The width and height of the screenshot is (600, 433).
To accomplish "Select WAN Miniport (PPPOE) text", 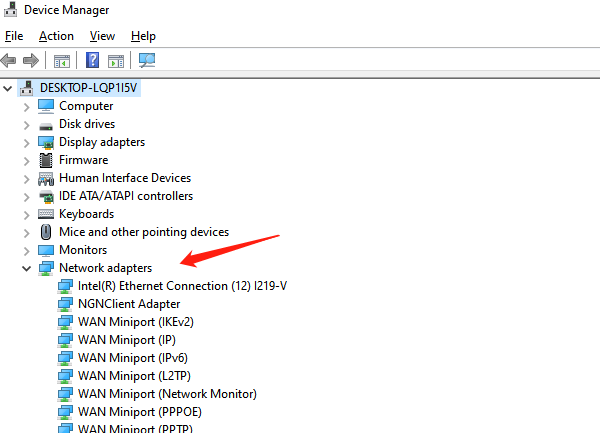I will (140, 412).
